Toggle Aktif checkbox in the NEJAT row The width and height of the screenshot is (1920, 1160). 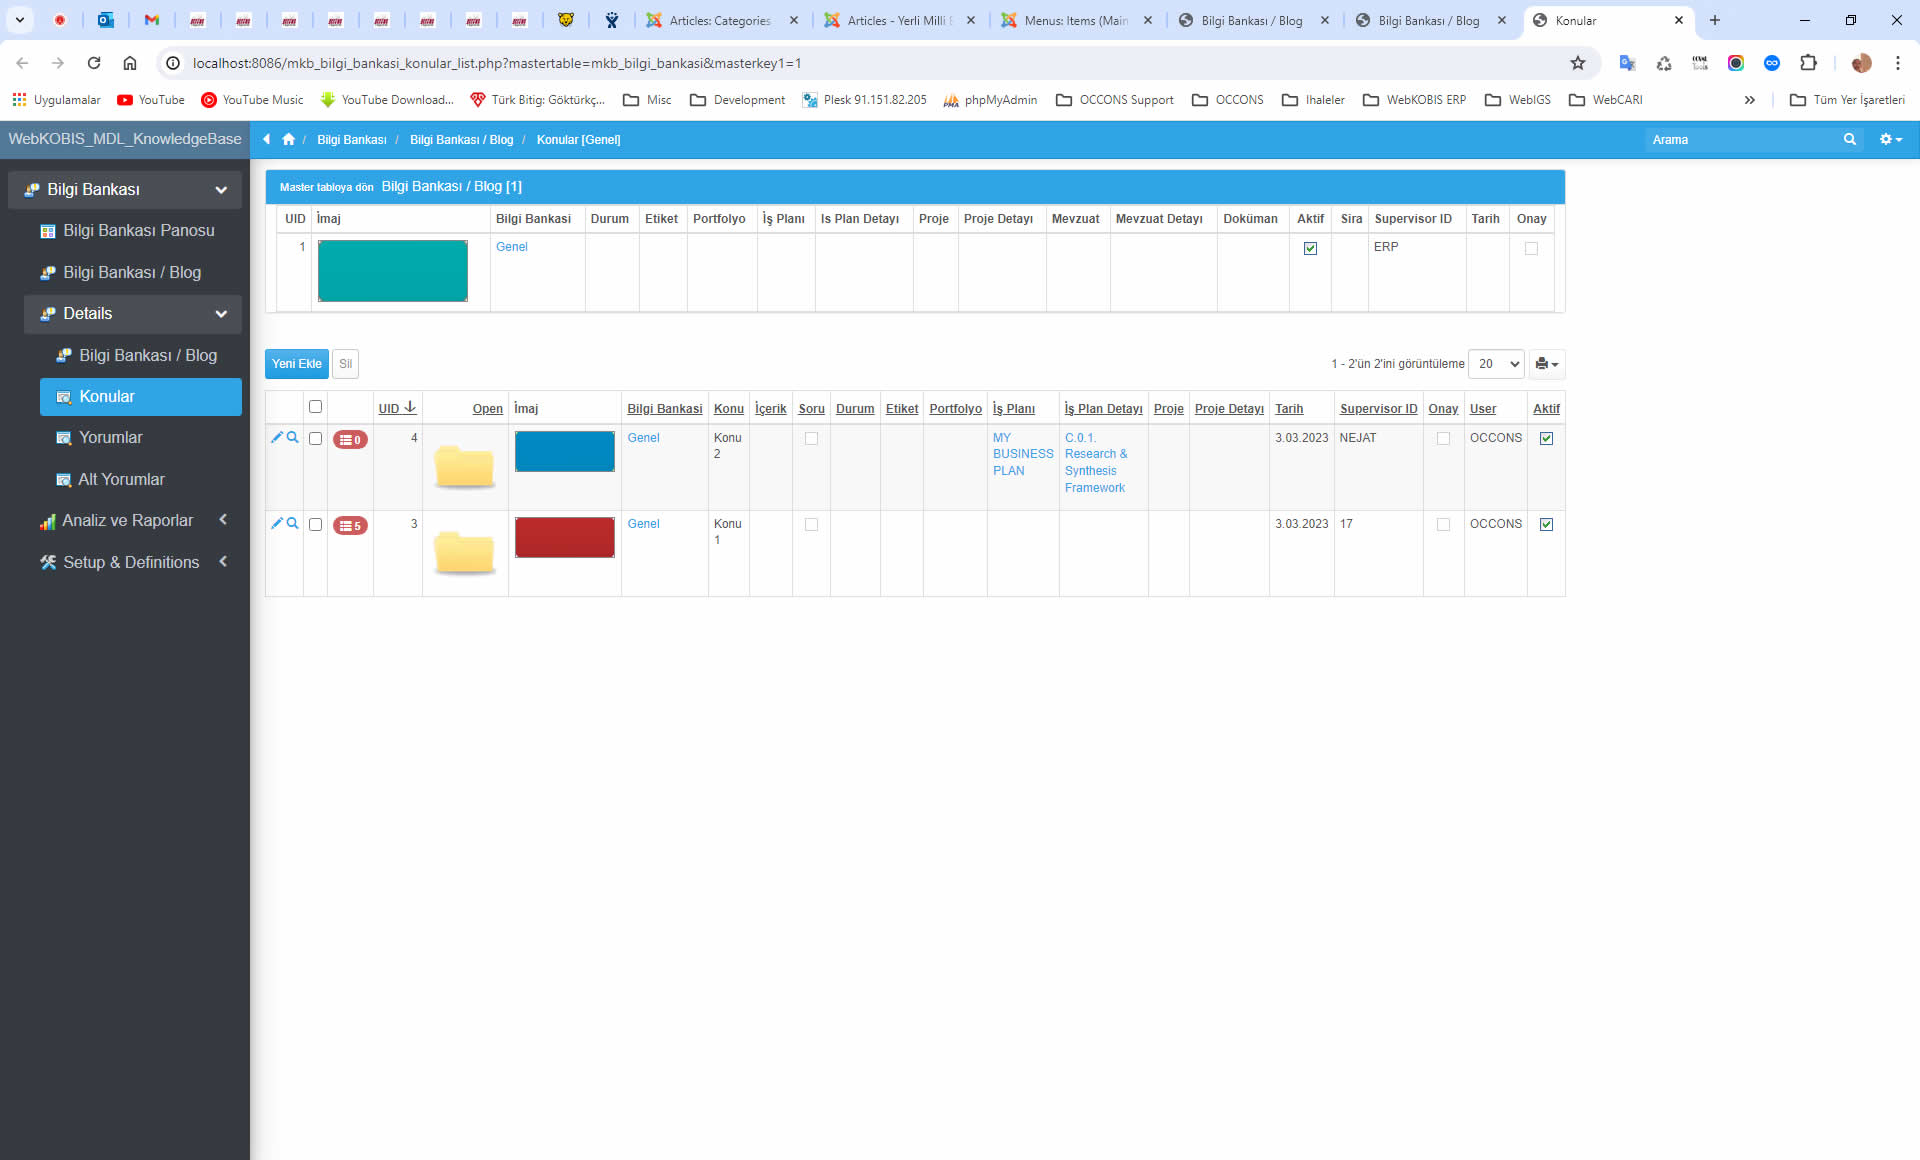pyautogui.click(x=1546, y=438)
